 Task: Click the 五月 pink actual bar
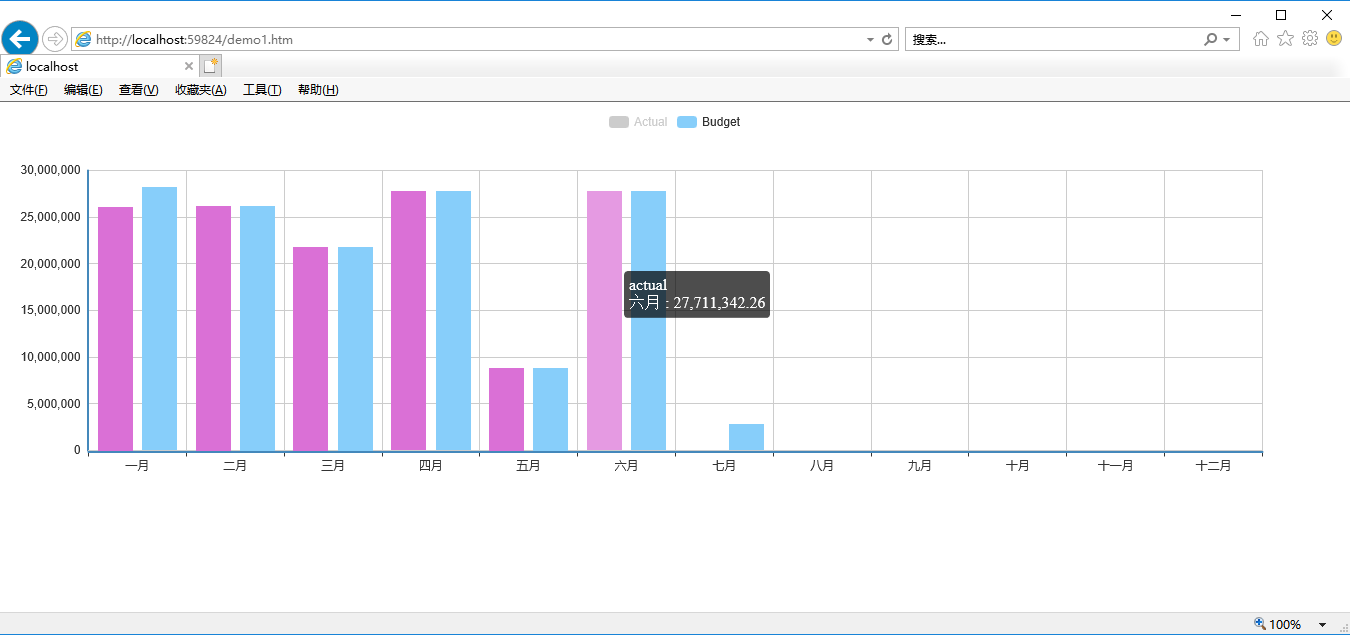[506, 409]
